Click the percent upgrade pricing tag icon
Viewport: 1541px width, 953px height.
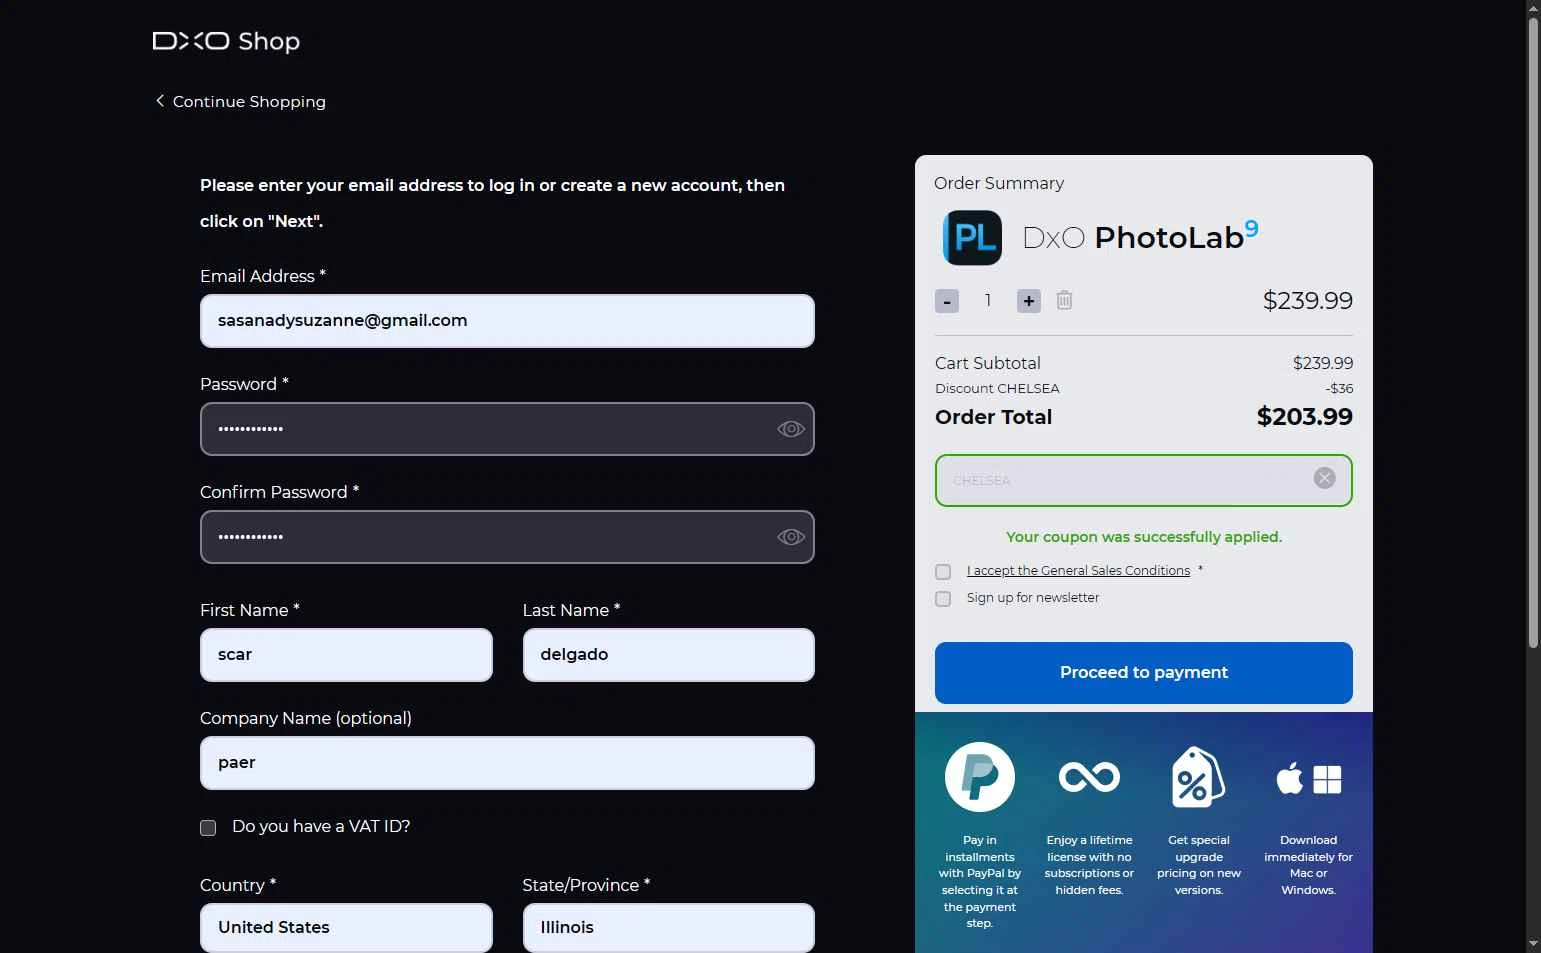click(x=1198, y=777)
